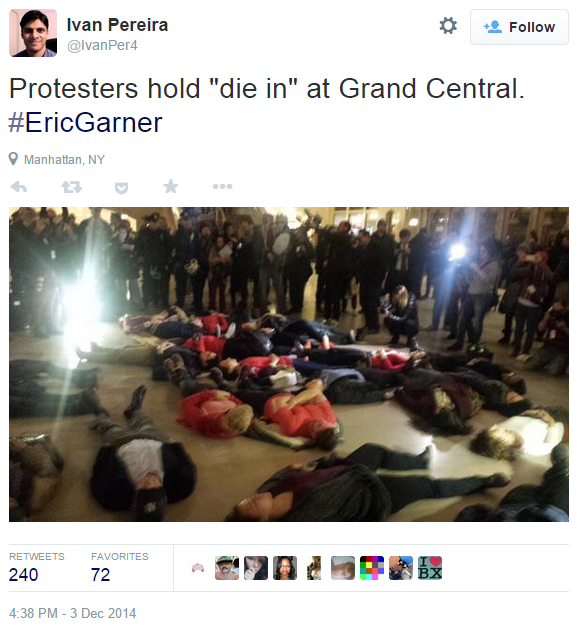The image size is (581, 627).
Task: Click the reply arrow icon
Action: click(19, 187)
